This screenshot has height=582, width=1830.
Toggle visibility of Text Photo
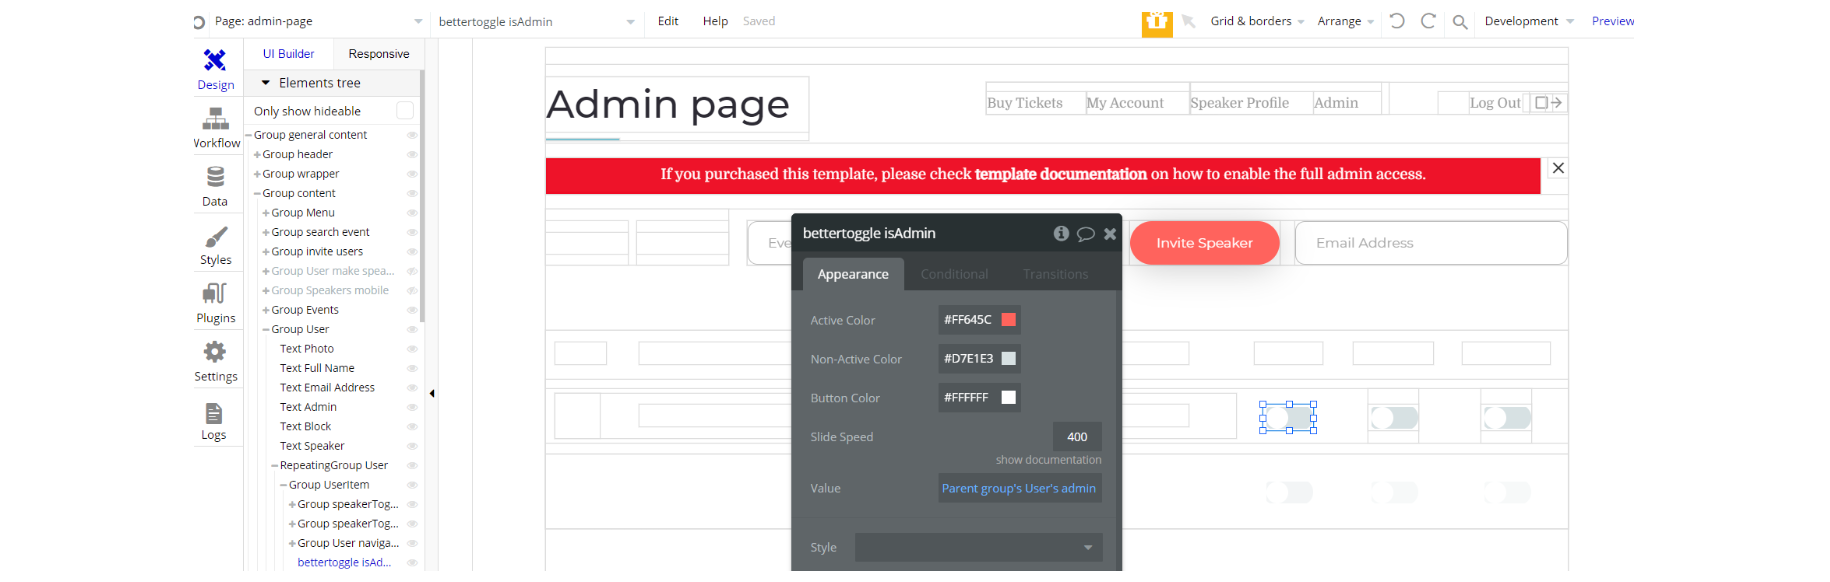point(412,349)
